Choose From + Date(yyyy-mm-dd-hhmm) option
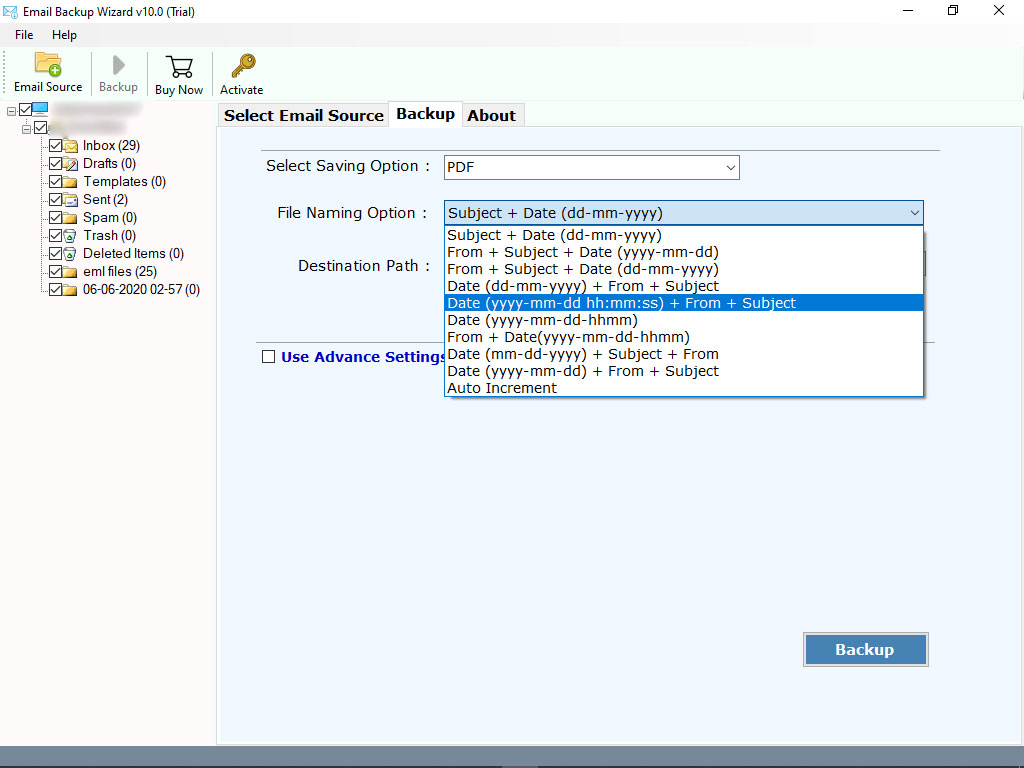1024x768 pixels. tap(684, 337)
